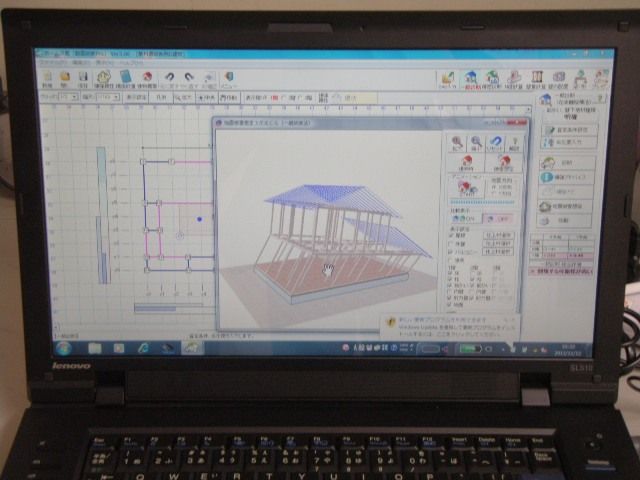Screen dimensions: 640x480
Task: Click the yellow building properties toolbar icon
Action: click(x=104, y=78)
